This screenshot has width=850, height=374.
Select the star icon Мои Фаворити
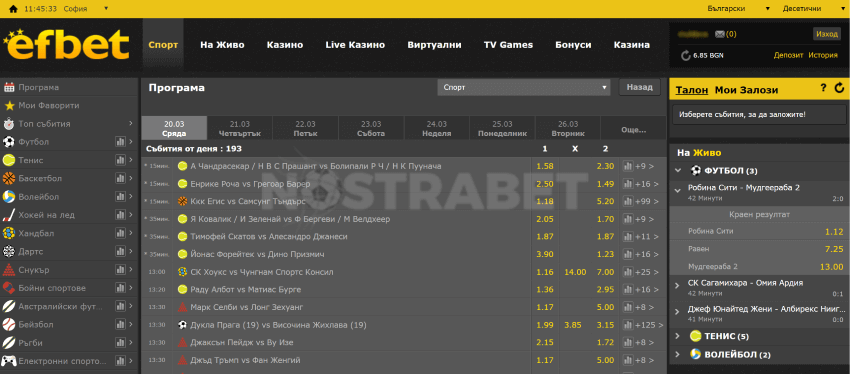pyautogui.click(x=9, y=106)
